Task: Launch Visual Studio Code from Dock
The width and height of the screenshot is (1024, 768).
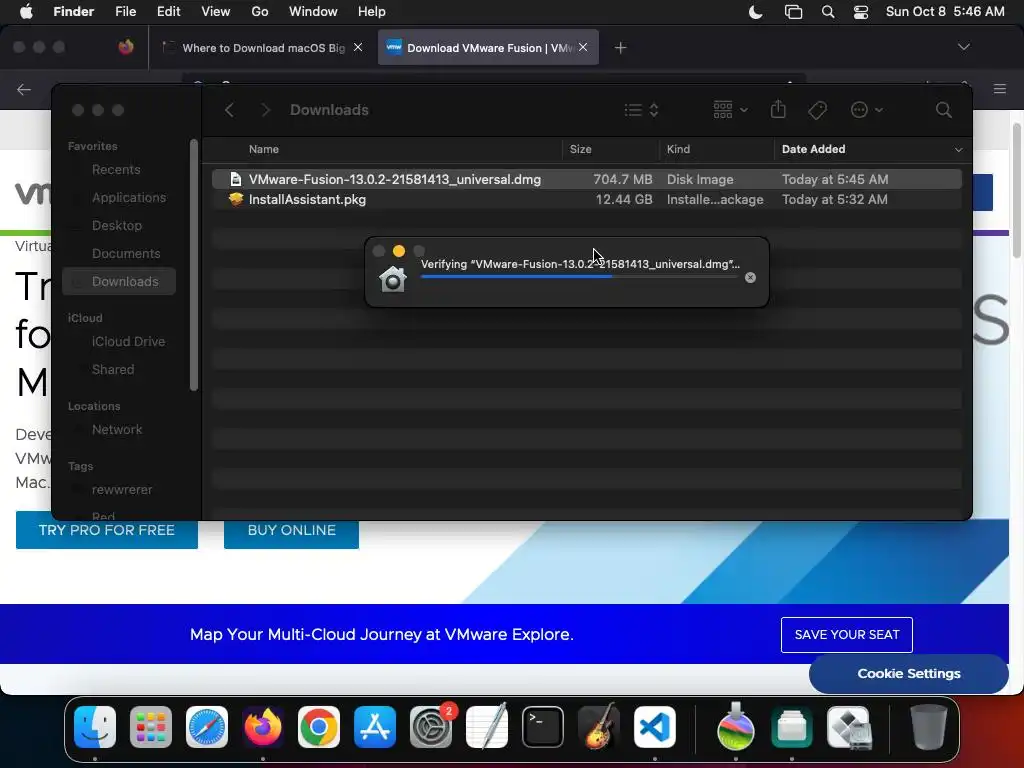Action: pyautogui.click(x=654, y=728)
